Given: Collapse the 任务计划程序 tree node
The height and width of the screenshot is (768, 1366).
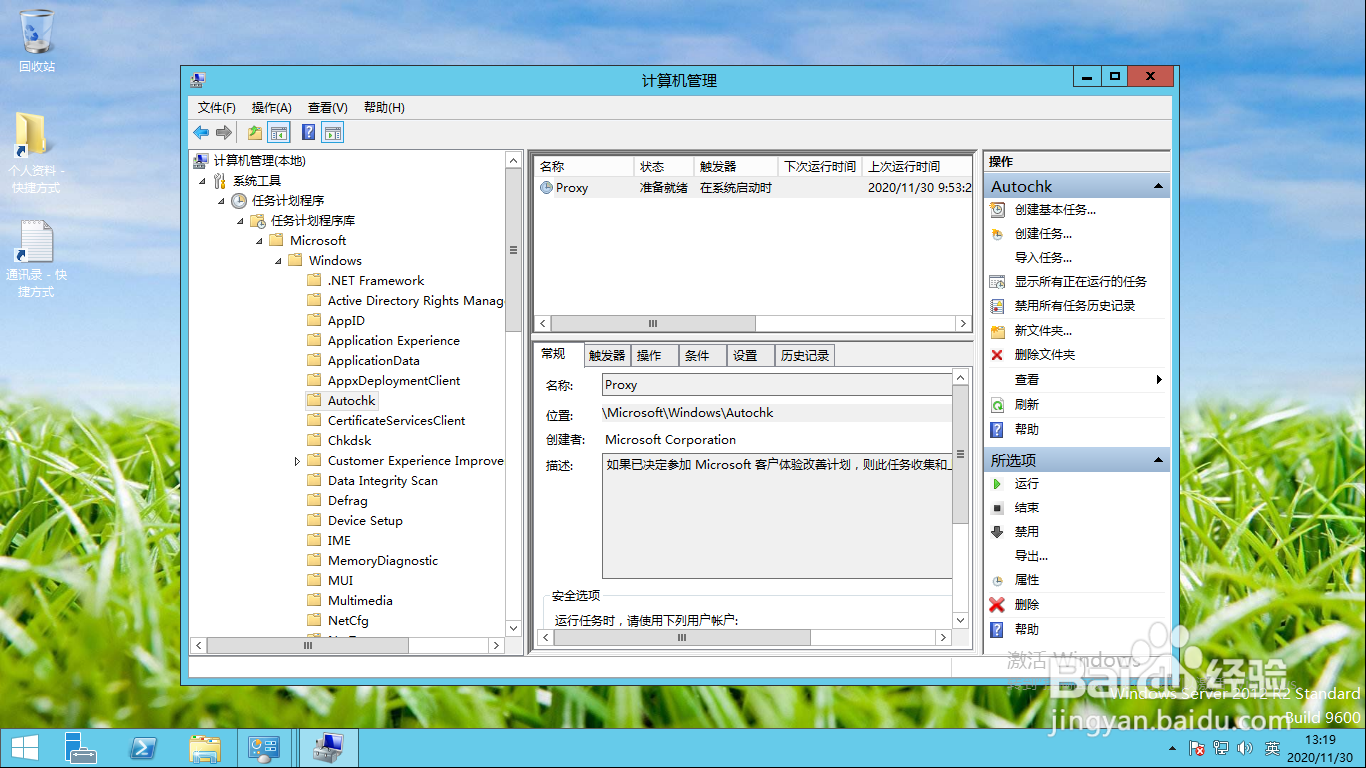Looking at the screenshot, I should pyautogui.click(x=221, y=201).
